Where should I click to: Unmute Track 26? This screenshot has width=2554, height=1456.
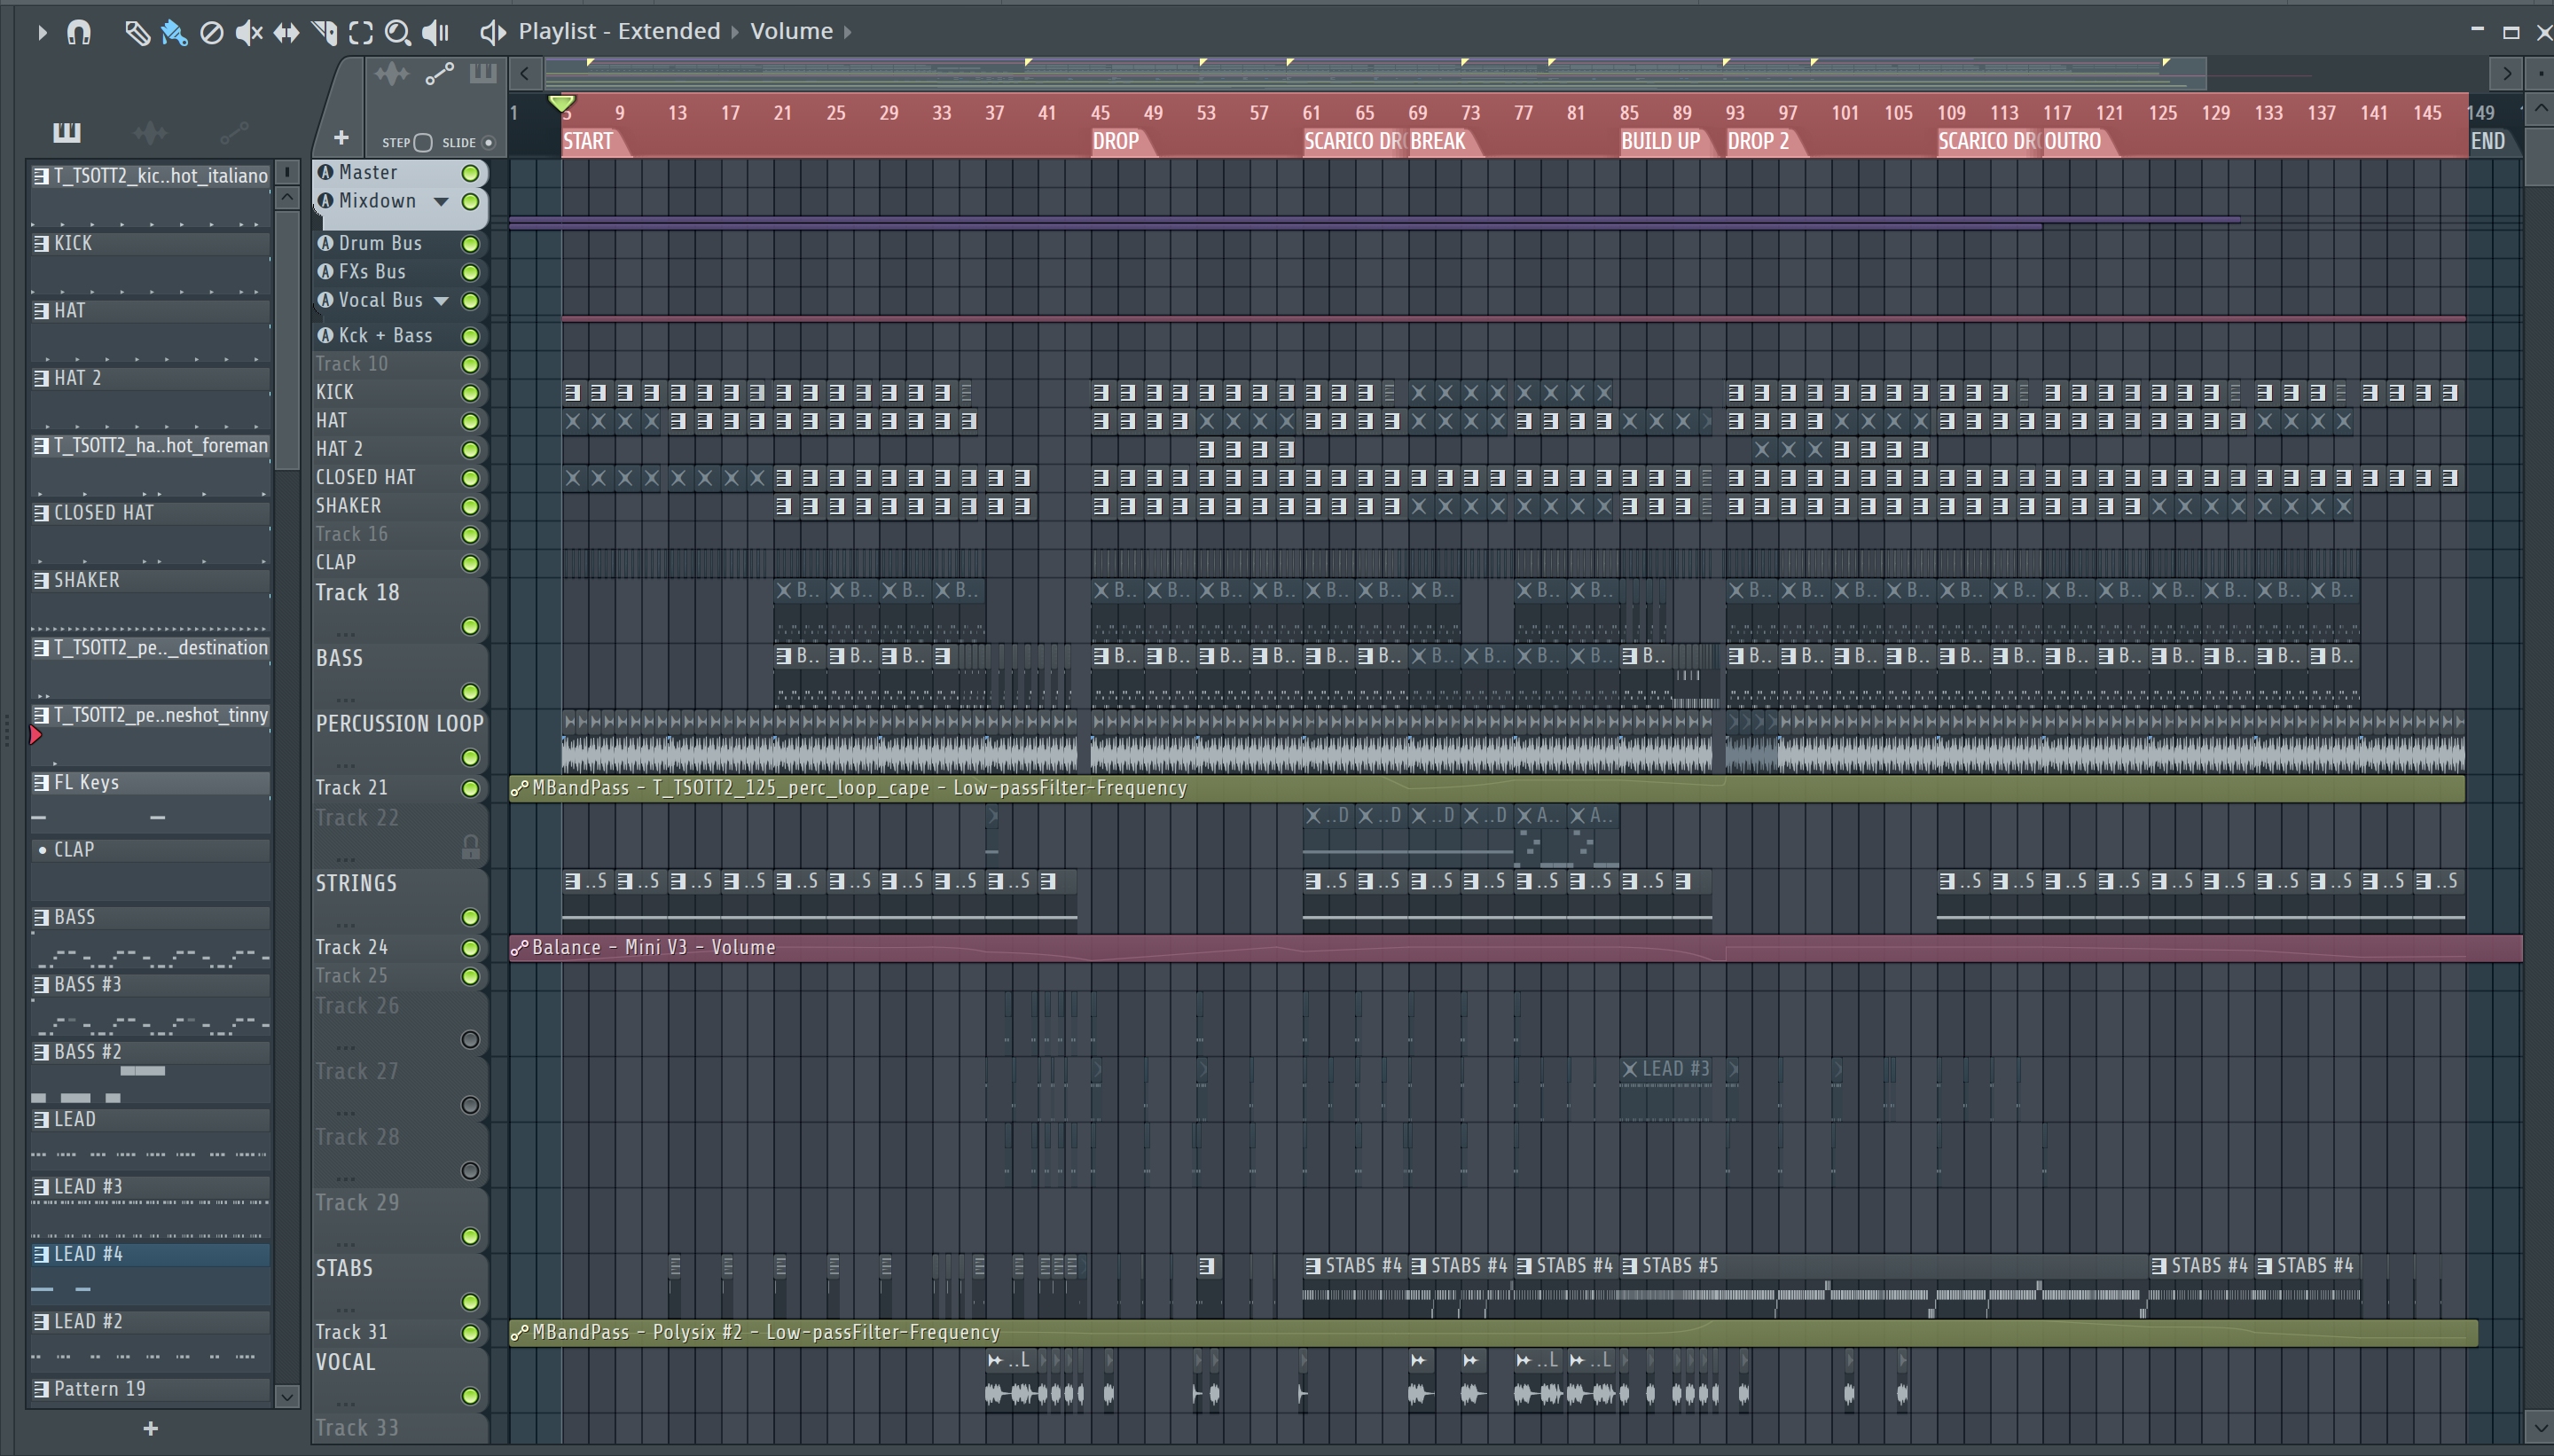click(470, 1040)
